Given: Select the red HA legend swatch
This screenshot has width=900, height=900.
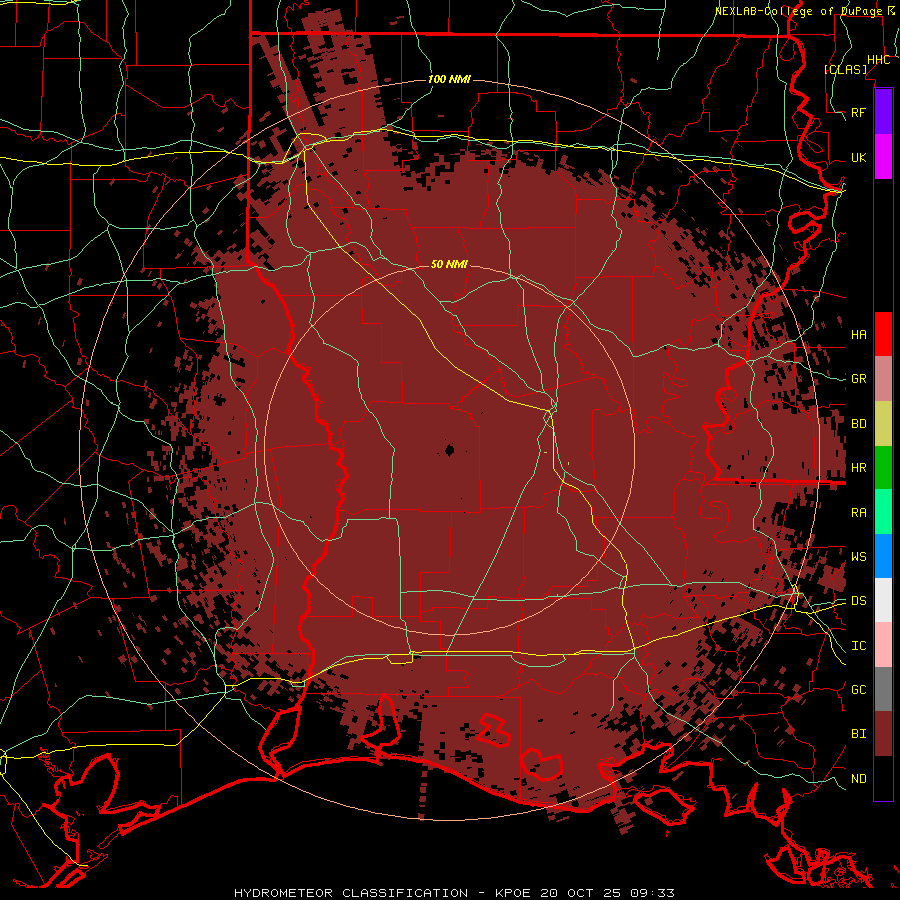Looking at the screenshot, I should (883, 334).
